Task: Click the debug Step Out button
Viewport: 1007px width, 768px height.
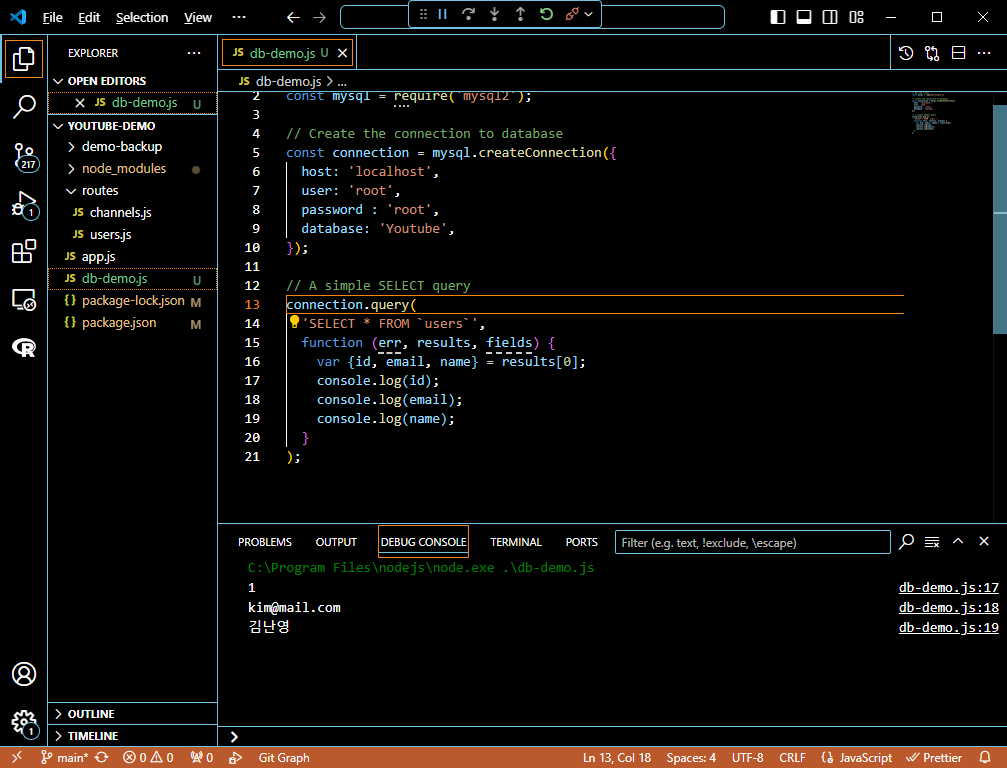Action: click(520, 14)
